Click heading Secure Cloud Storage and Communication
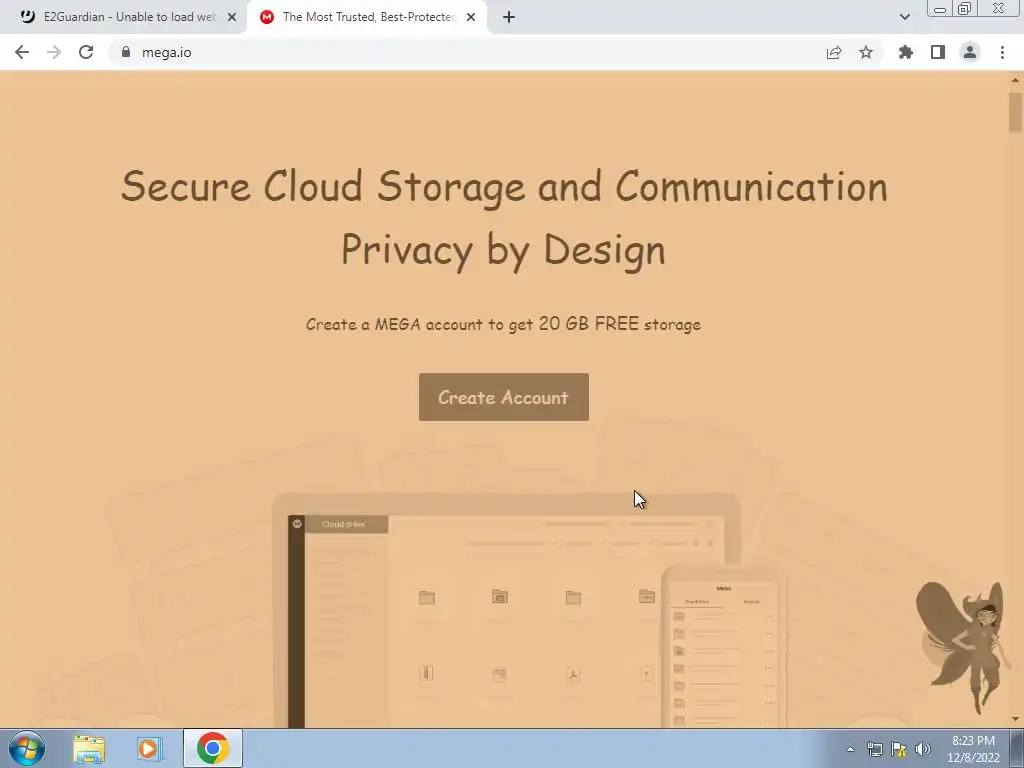The width and height of the screenshot is (1024, 768). (x=504, y=187)
